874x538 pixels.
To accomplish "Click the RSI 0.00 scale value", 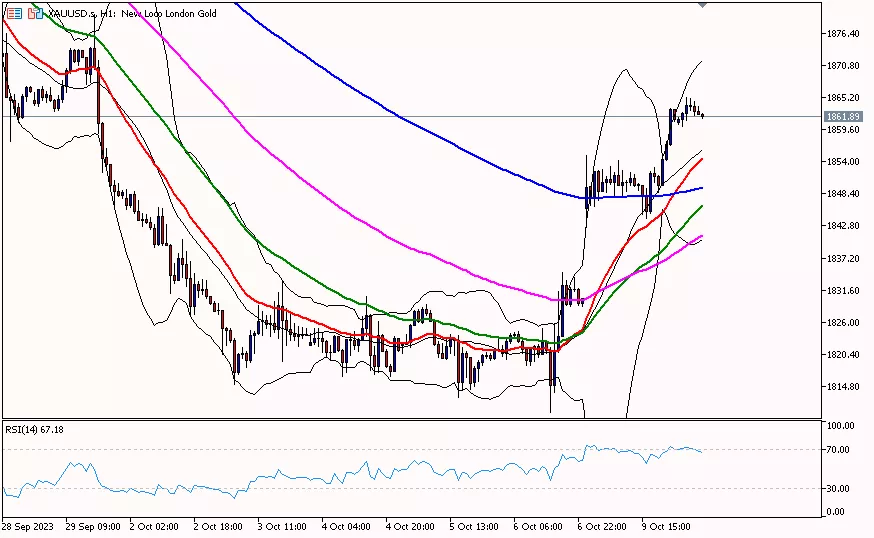I will coord(836,511).
